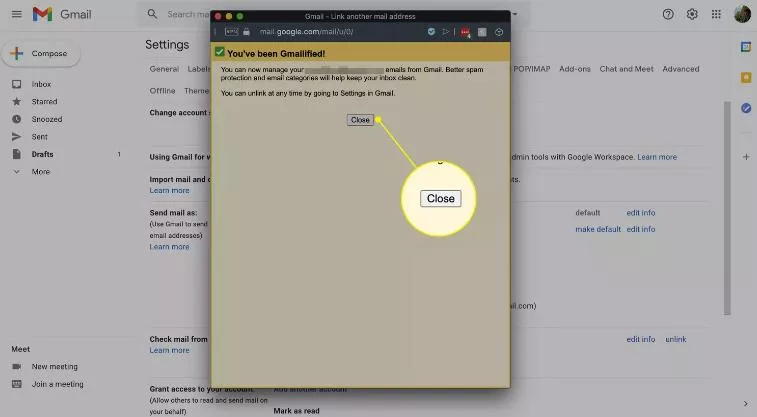757x417 pixels.
Task: Open the Gmail main menu hamburger icon
Action: (17, 14)
